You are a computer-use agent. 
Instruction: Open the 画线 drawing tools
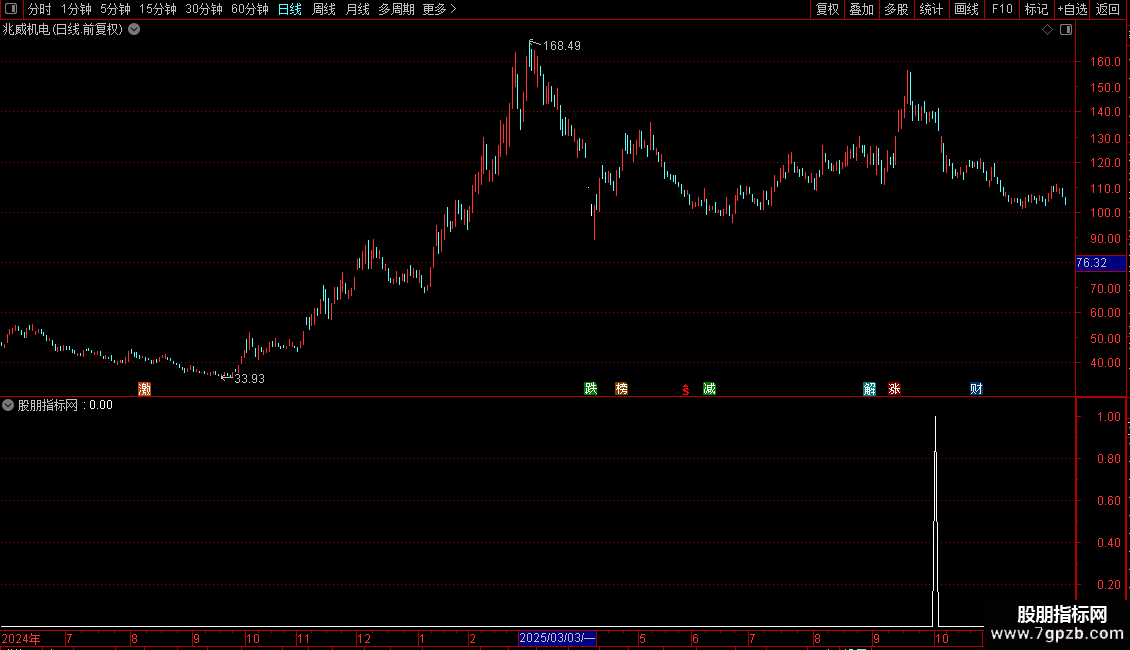tap(966, 9)
